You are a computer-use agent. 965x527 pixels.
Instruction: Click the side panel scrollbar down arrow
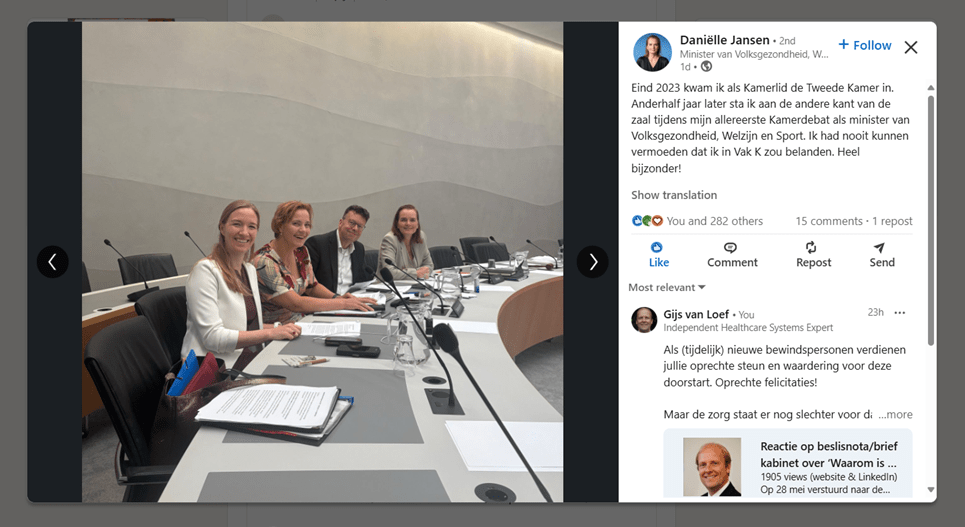coord(931,490)
